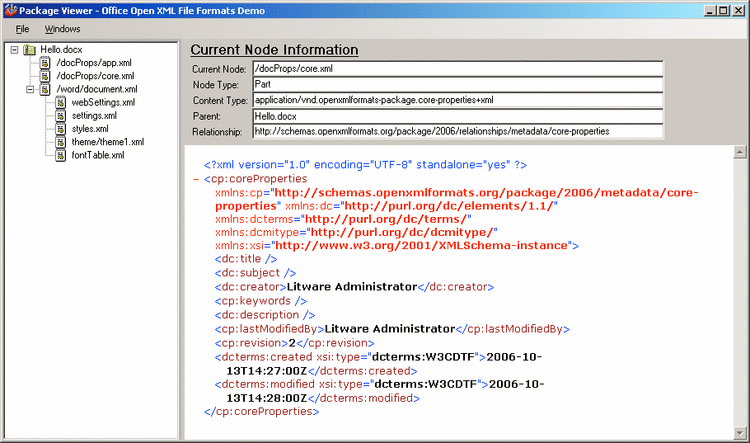The width and height of the screenshot is (750, 443).
Task: Click the Current Node Information heading
Action: coord(274,50)
